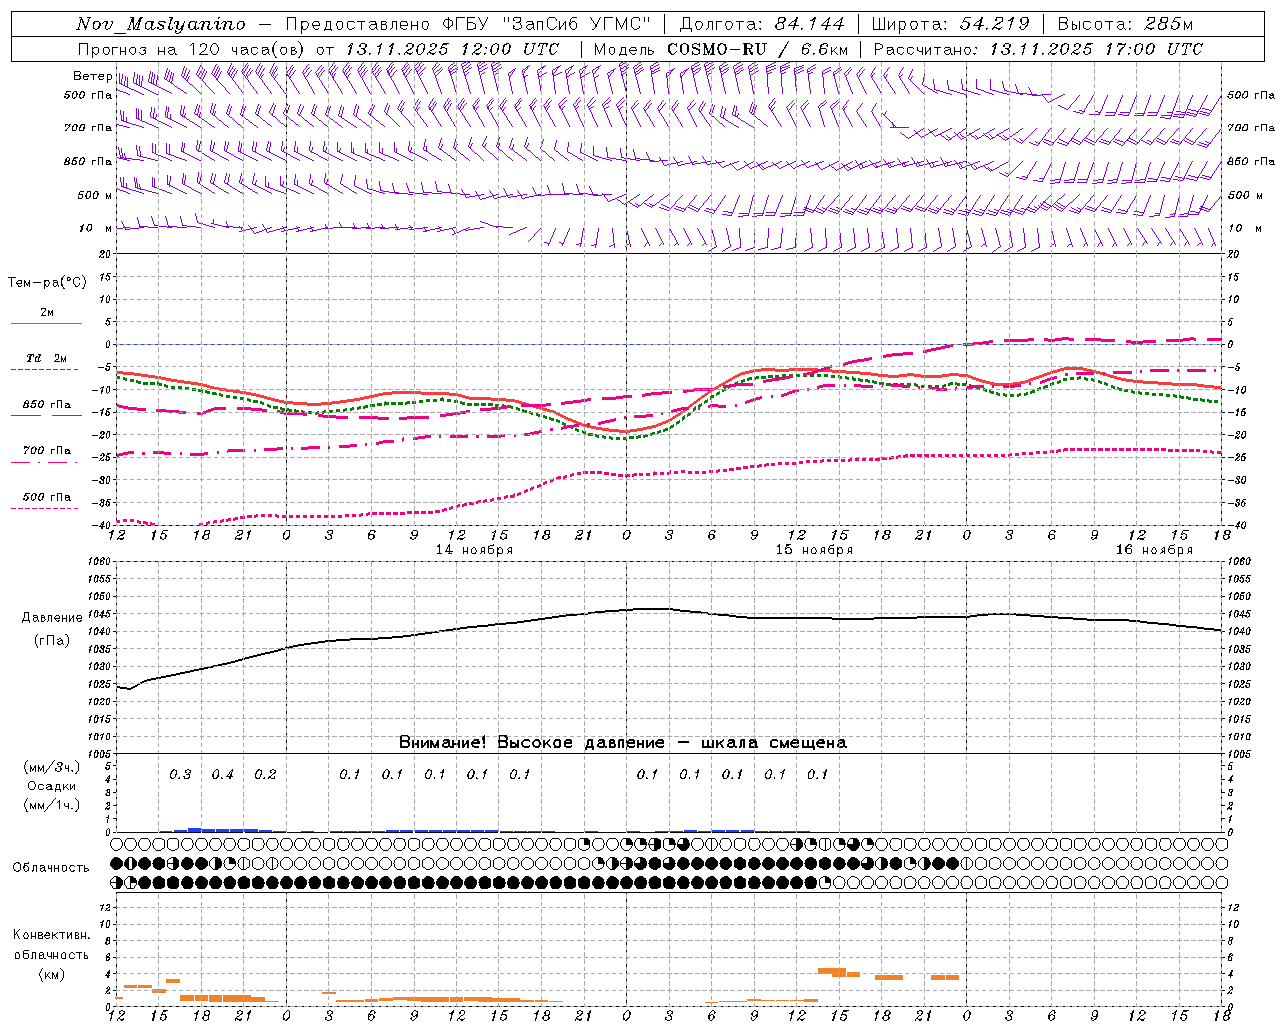
Task: Click the 'Осадки' precipitation label
Action: (52, 786)
